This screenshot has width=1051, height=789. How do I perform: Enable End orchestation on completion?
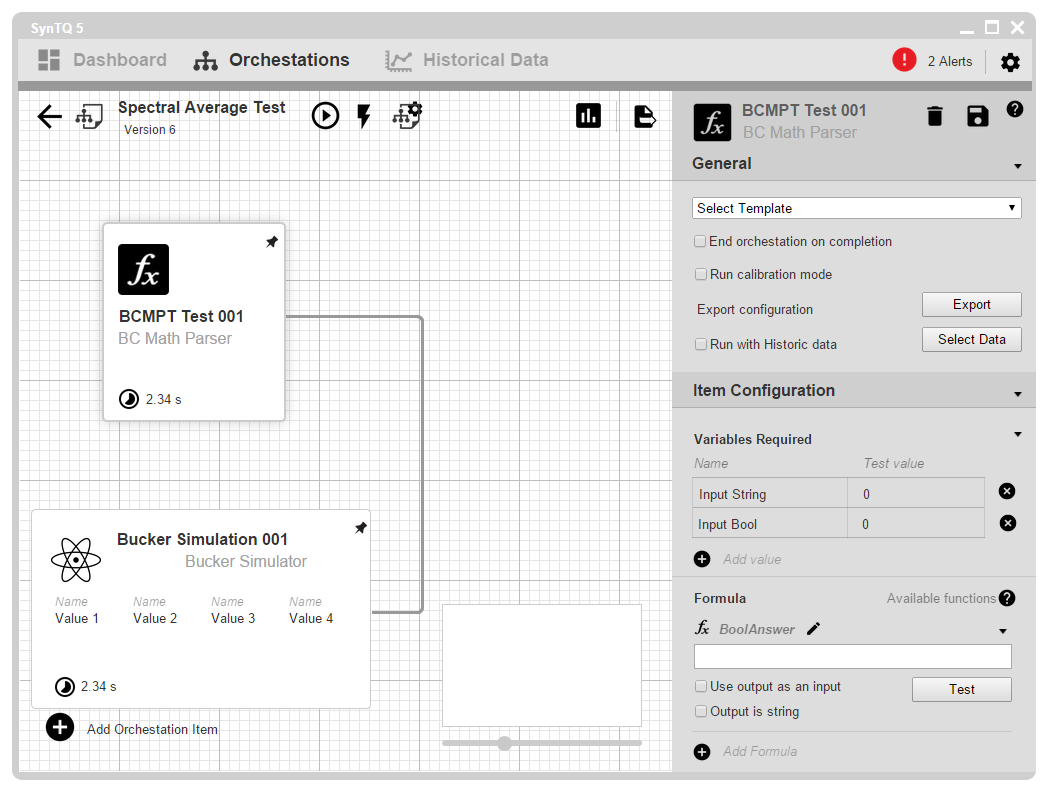tap(700, 241)
